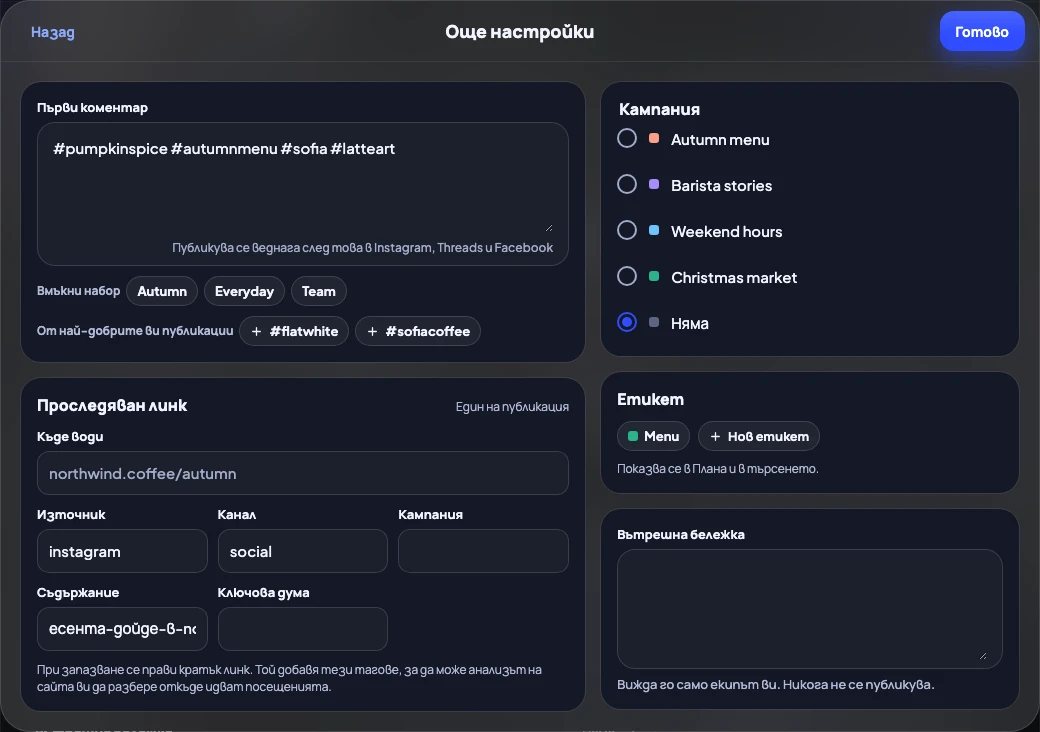Insert the Autumn hashtag set
1040x732 pixels.
(x=162, y=291)
